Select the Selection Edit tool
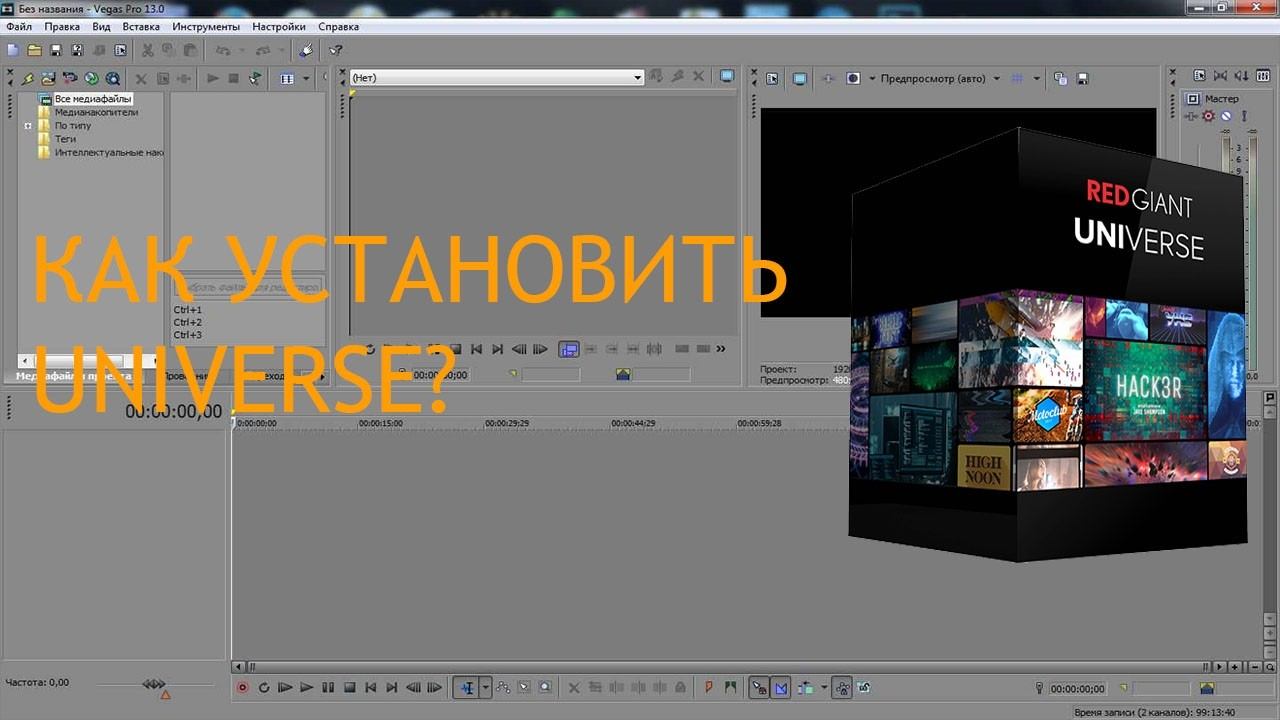 [x=524, y=687]
